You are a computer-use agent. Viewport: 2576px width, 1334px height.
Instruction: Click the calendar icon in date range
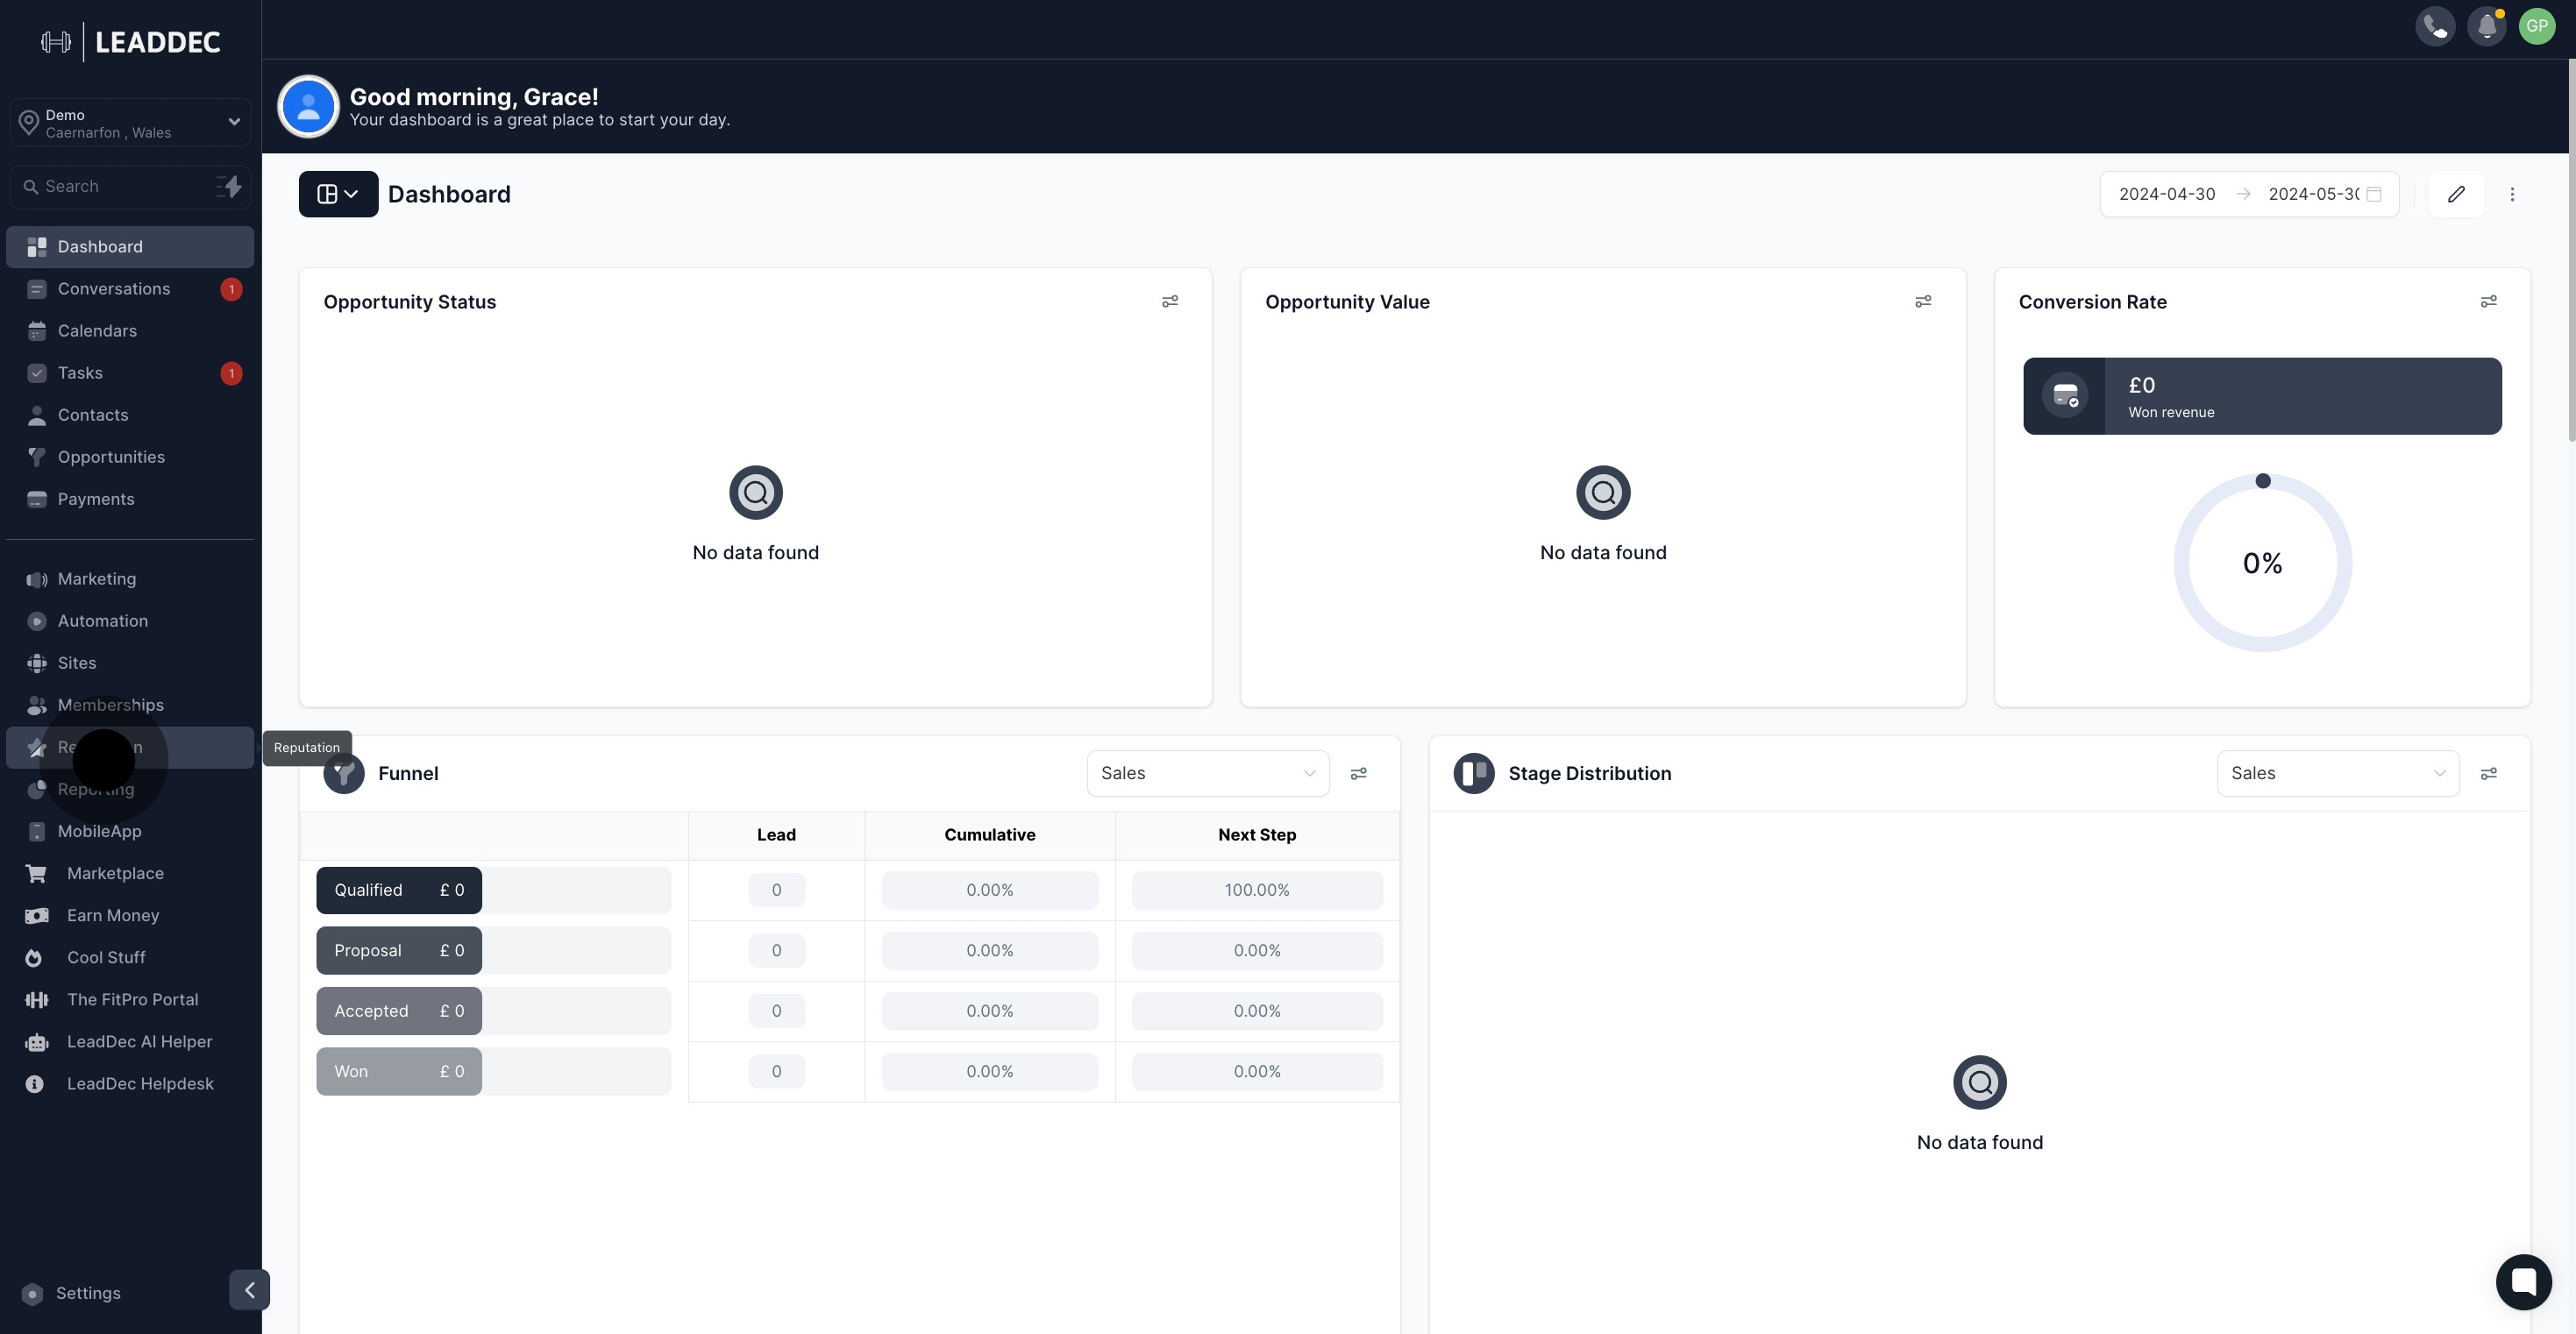[x=2374, y=194]
